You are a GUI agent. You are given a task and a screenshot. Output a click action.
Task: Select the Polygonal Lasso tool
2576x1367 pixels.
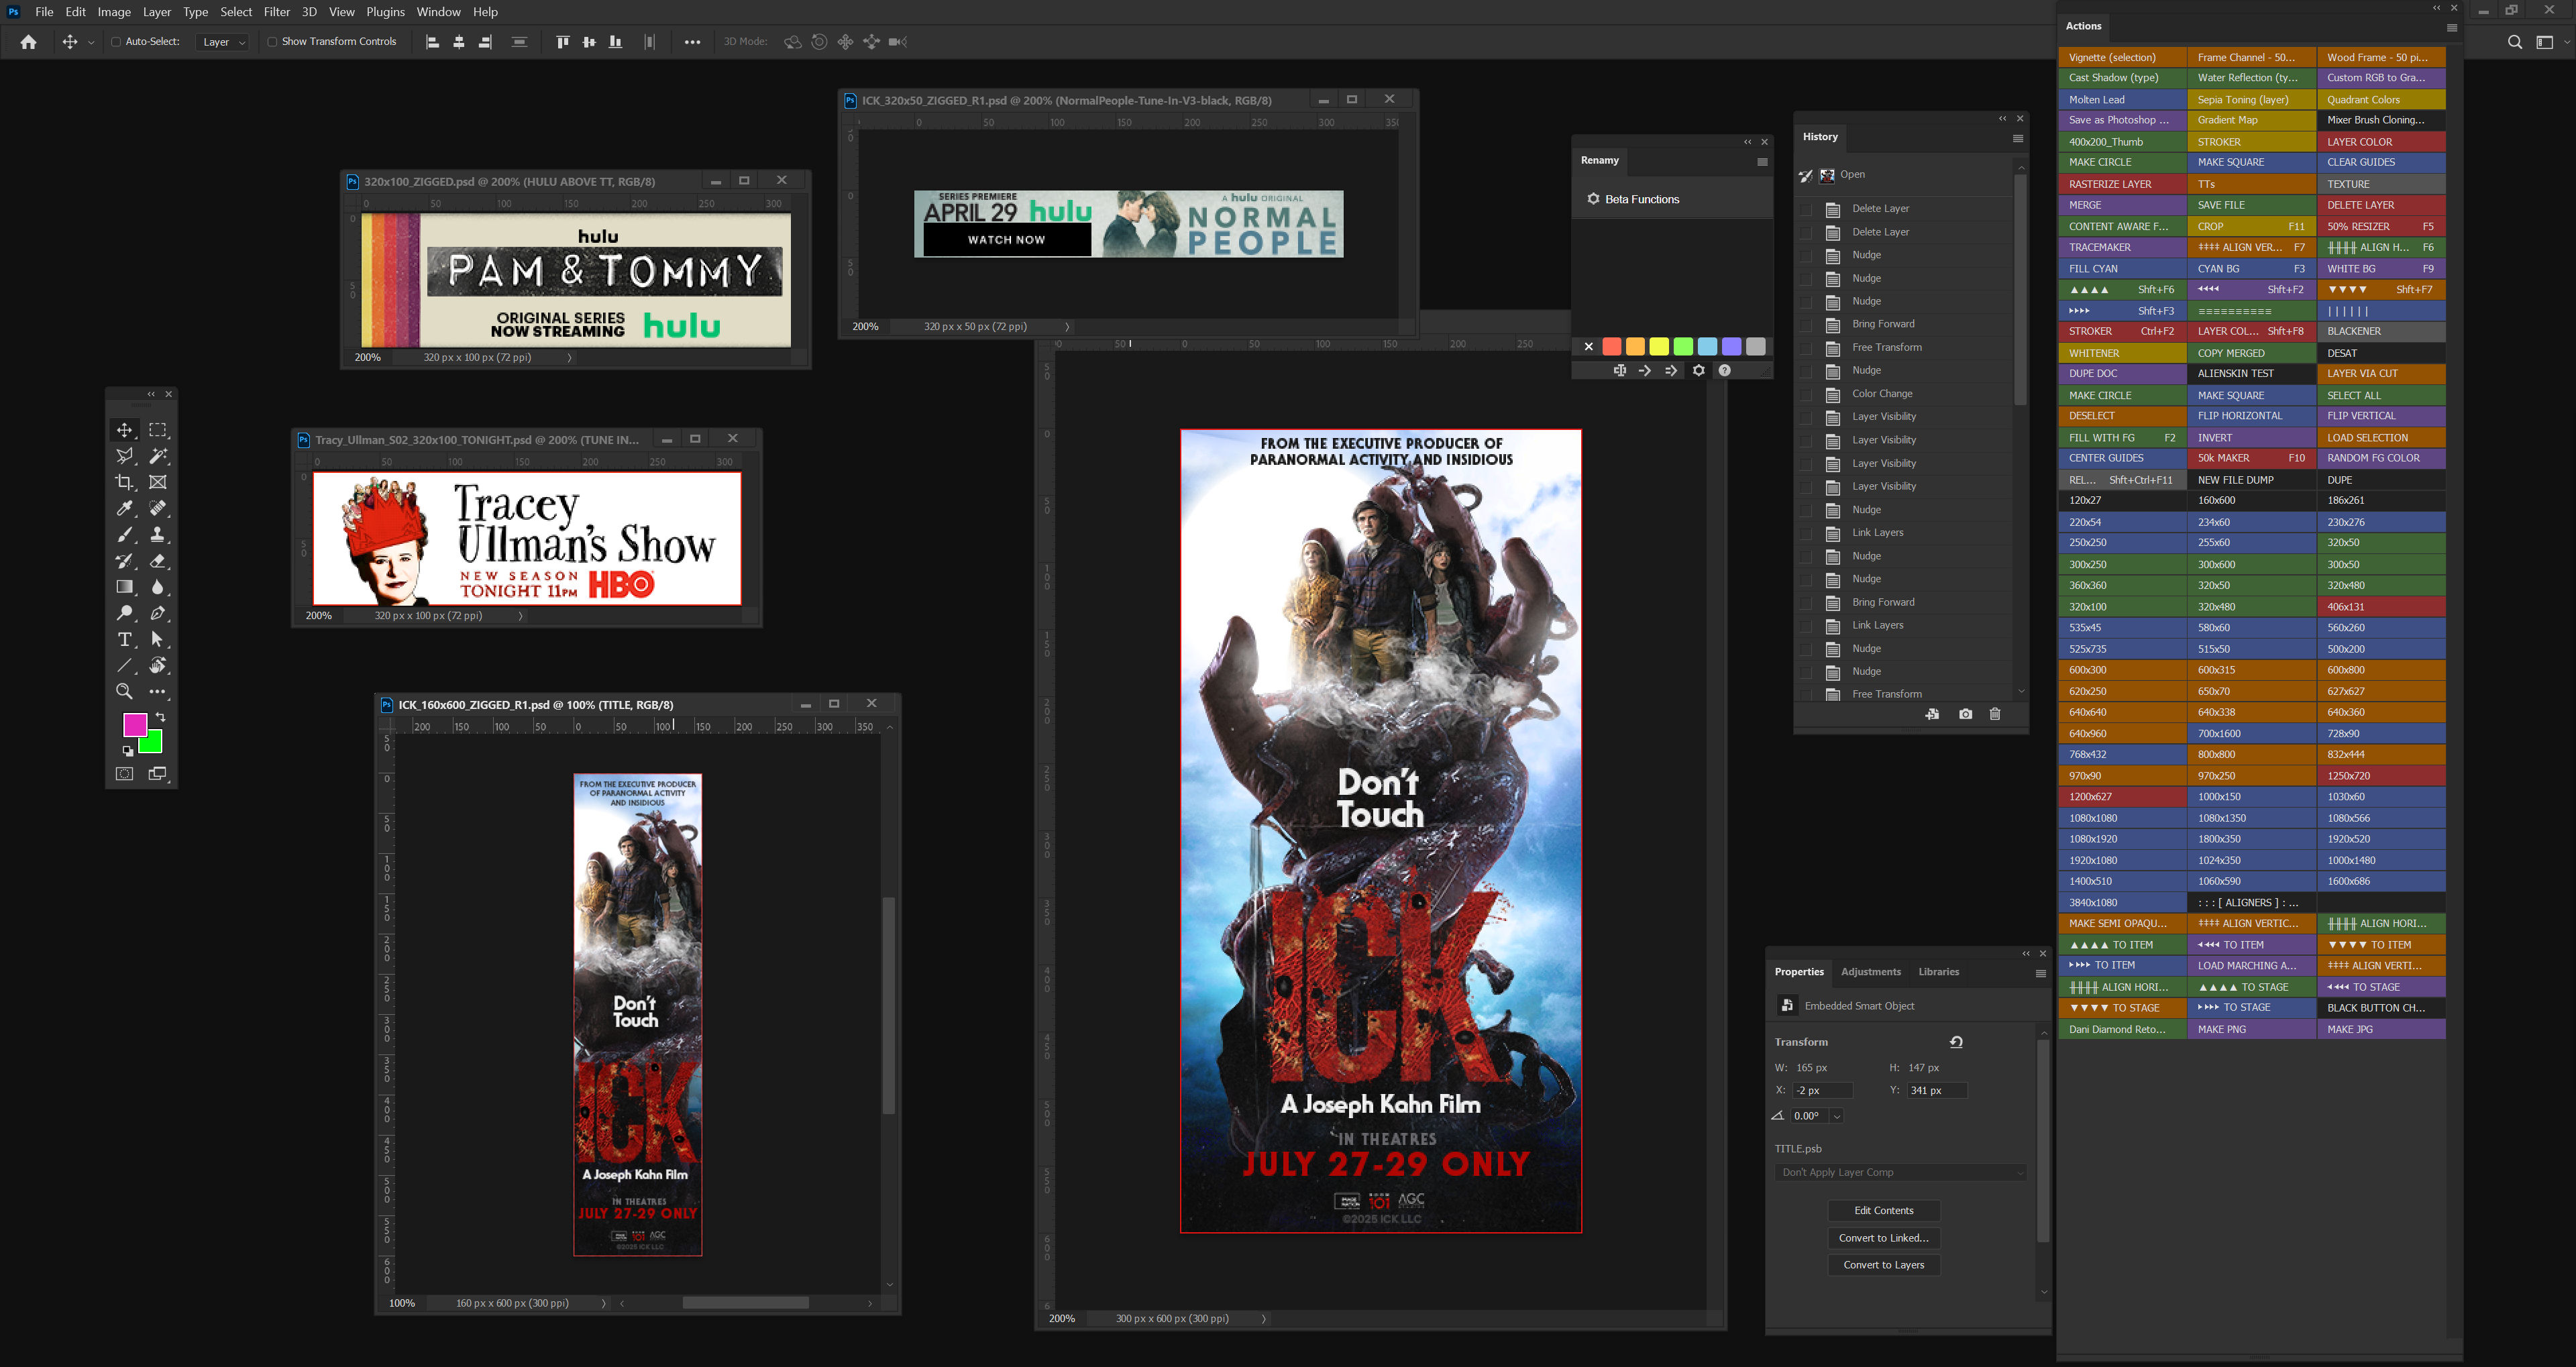(124, 456)
